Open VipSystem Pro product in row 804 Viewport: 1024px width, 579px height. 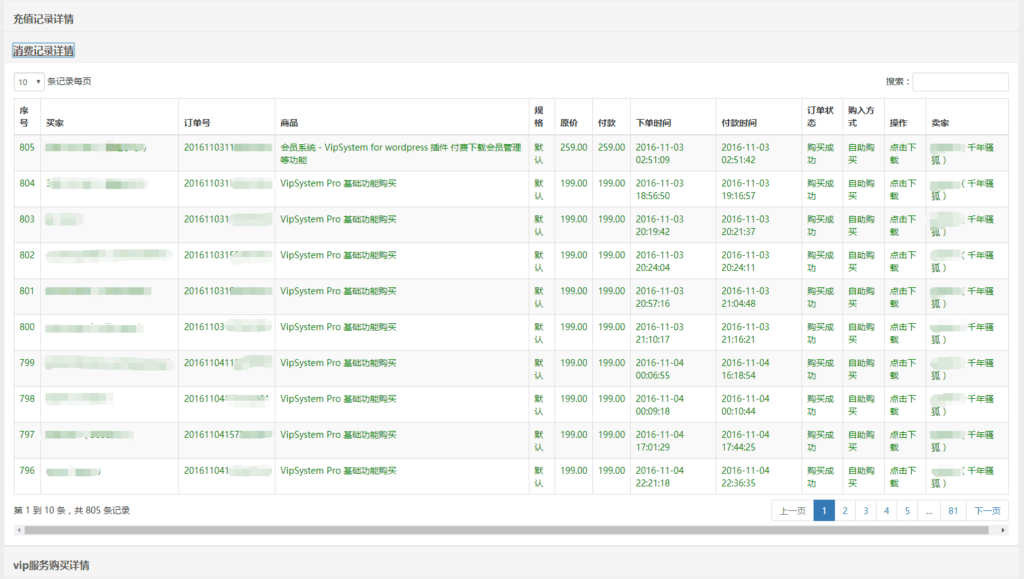(338, 183)
